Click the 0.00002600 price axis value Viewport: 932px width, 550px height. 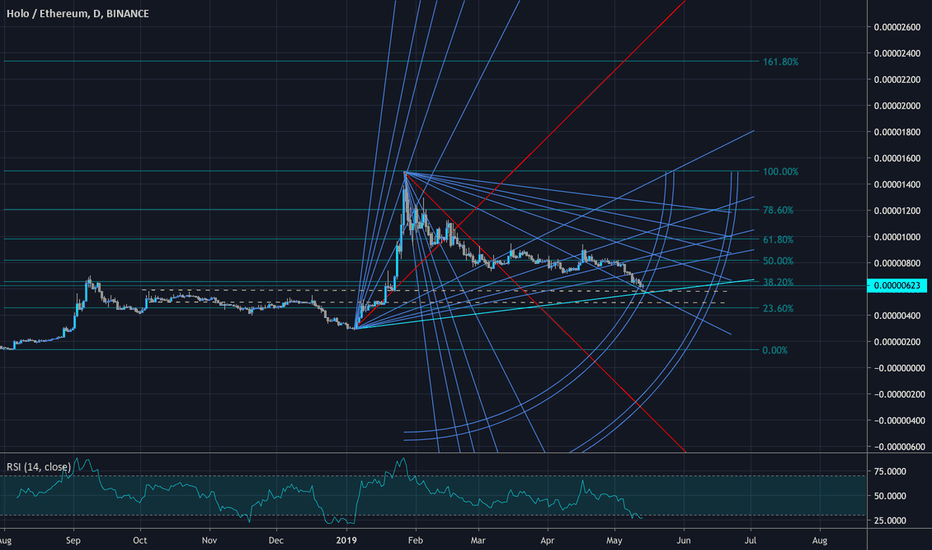897,27
